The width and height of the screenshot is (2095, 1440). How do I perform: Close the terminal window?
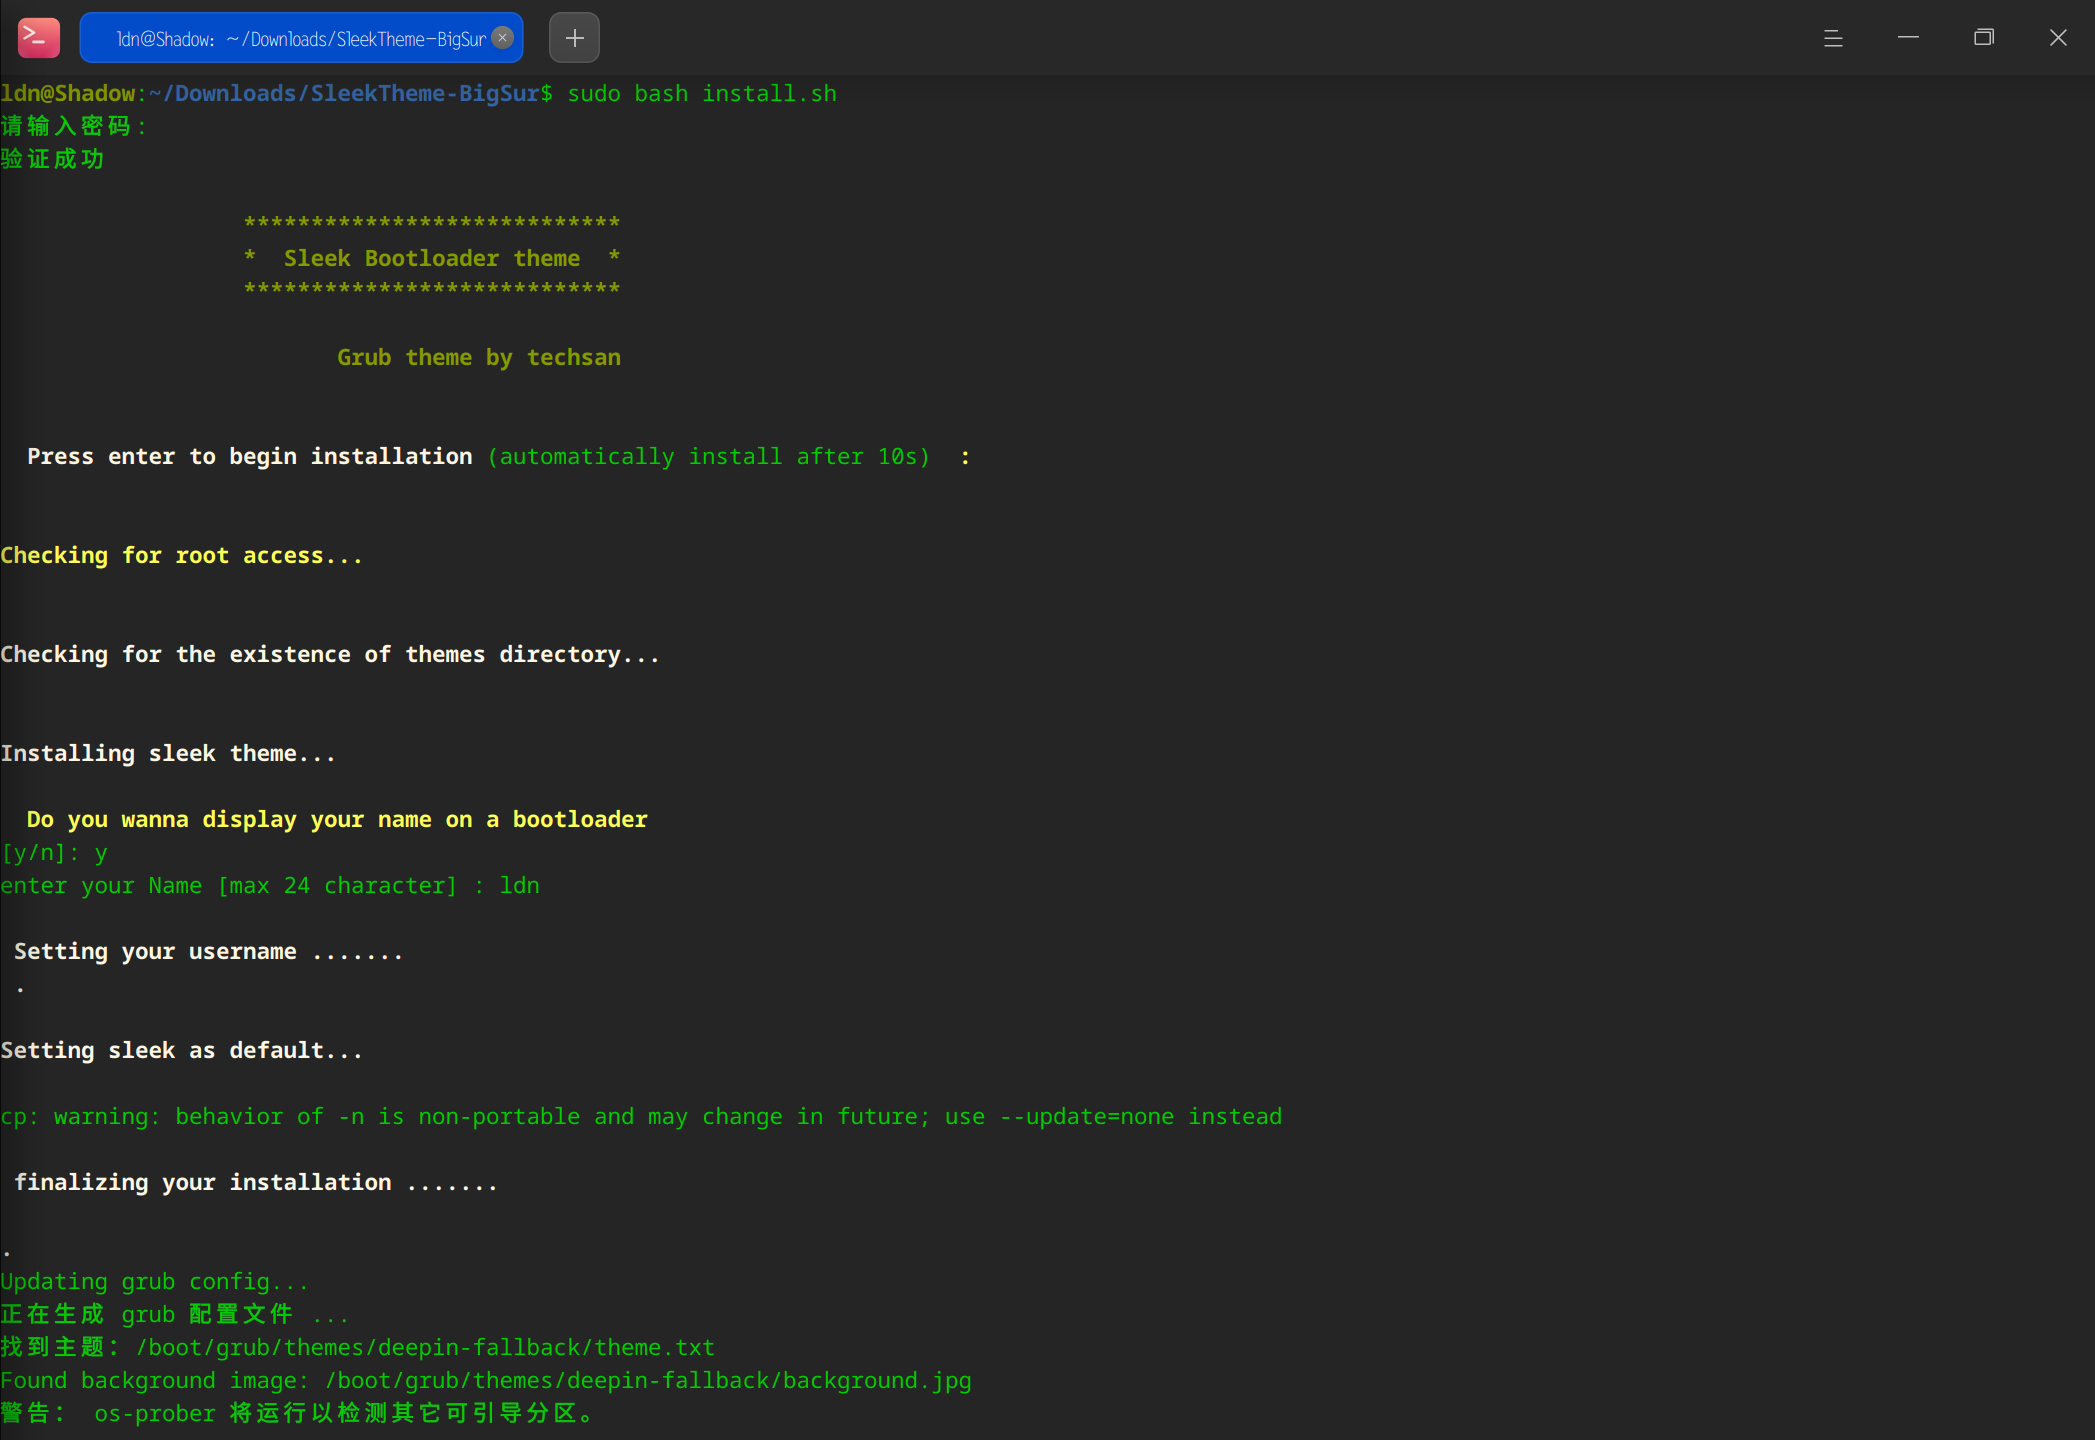coord(2058,38)
